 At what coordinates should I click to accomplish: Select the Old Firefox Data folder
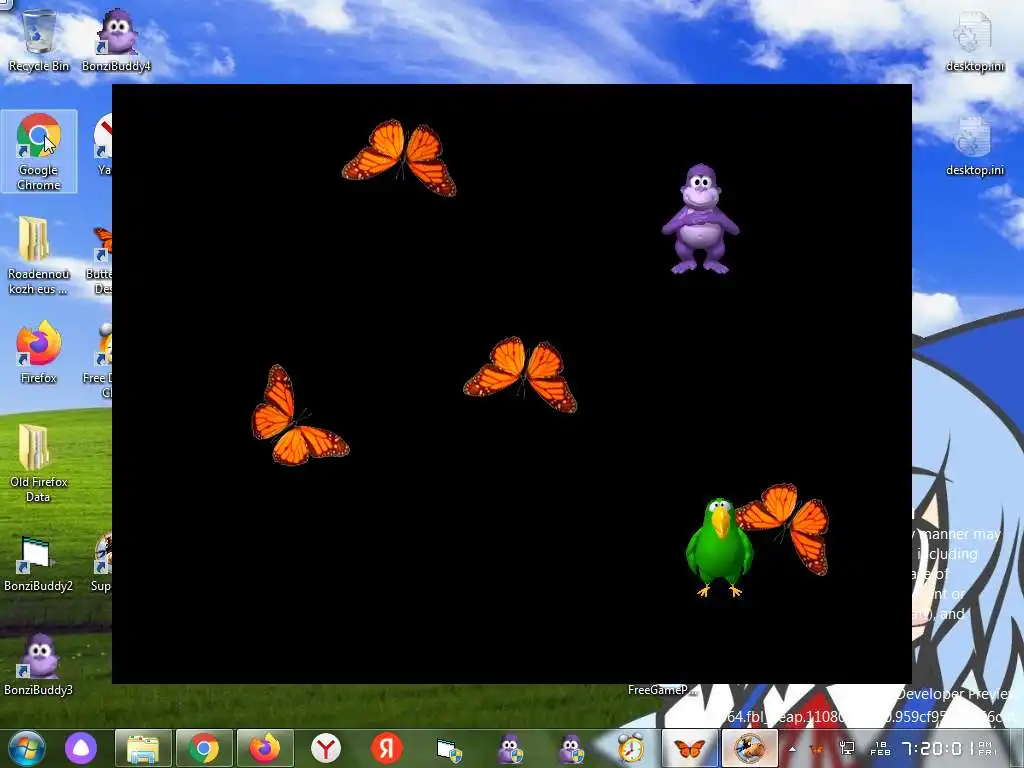tap(39, 462)
